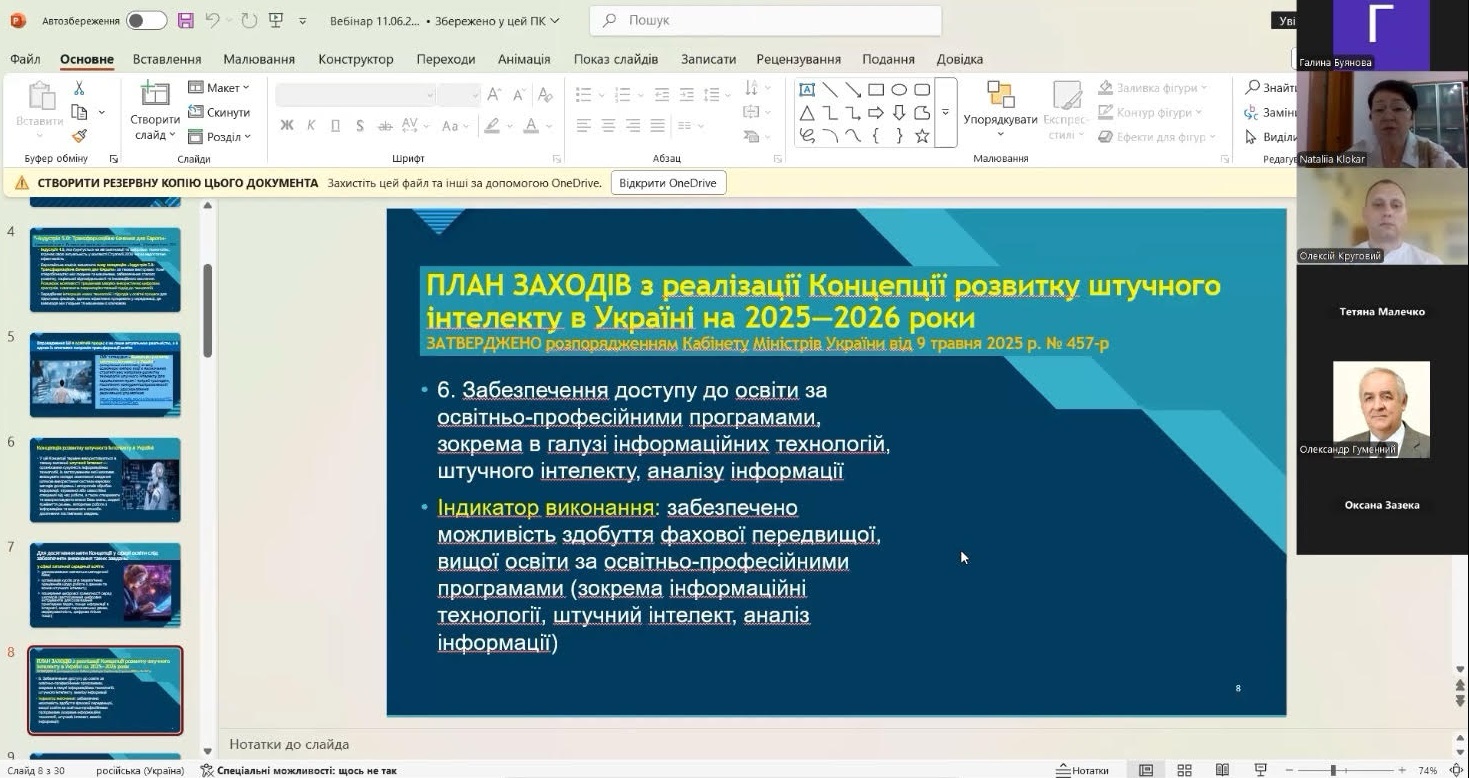This screenshot has height=778, width=1469.
Task: Select the rectangle shape
Action: pyautogui.click(x=876, y=89)
